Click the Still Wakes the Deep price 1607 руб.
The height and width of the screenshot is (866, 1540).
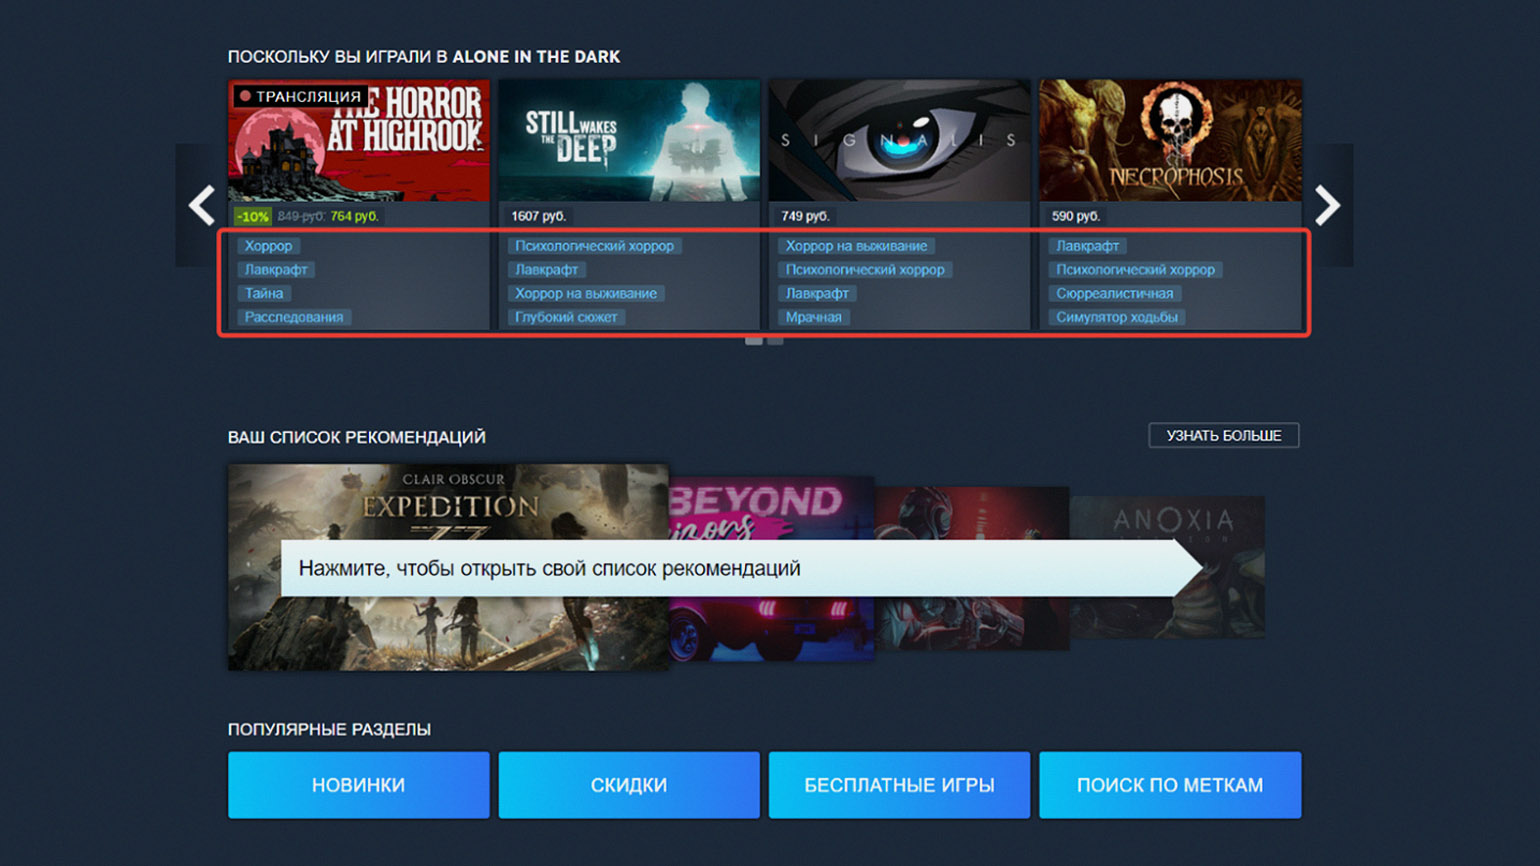(538, 216)
